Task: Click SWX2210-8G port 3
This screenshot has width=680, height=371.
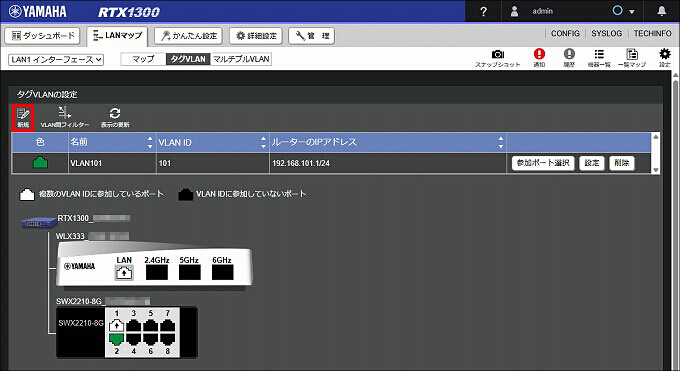Action: (x=134, y=325)
